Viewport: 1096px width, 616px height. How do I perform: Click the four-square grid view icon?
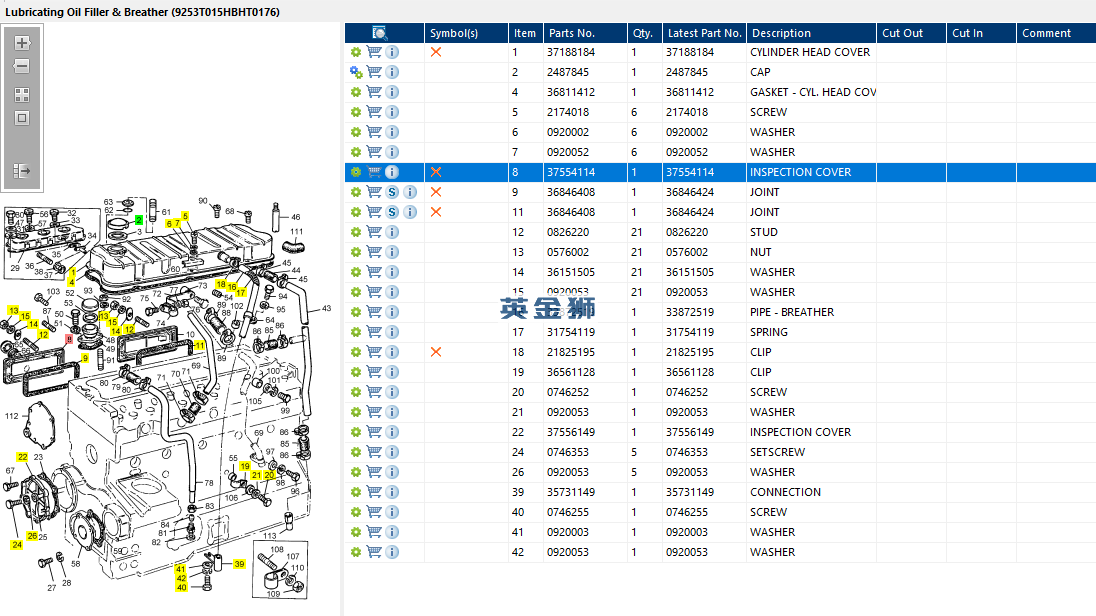22,95
